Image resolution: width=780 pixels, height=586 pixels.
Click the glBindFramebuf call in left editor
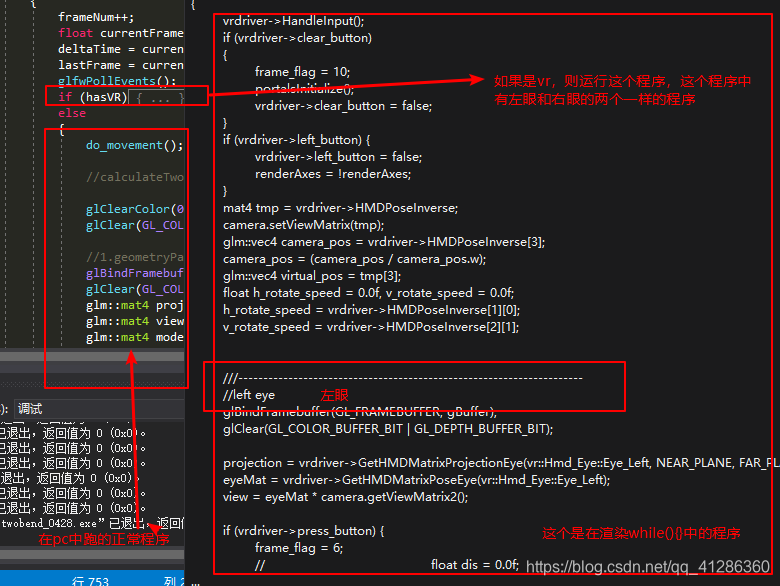[x=135, y=273]
